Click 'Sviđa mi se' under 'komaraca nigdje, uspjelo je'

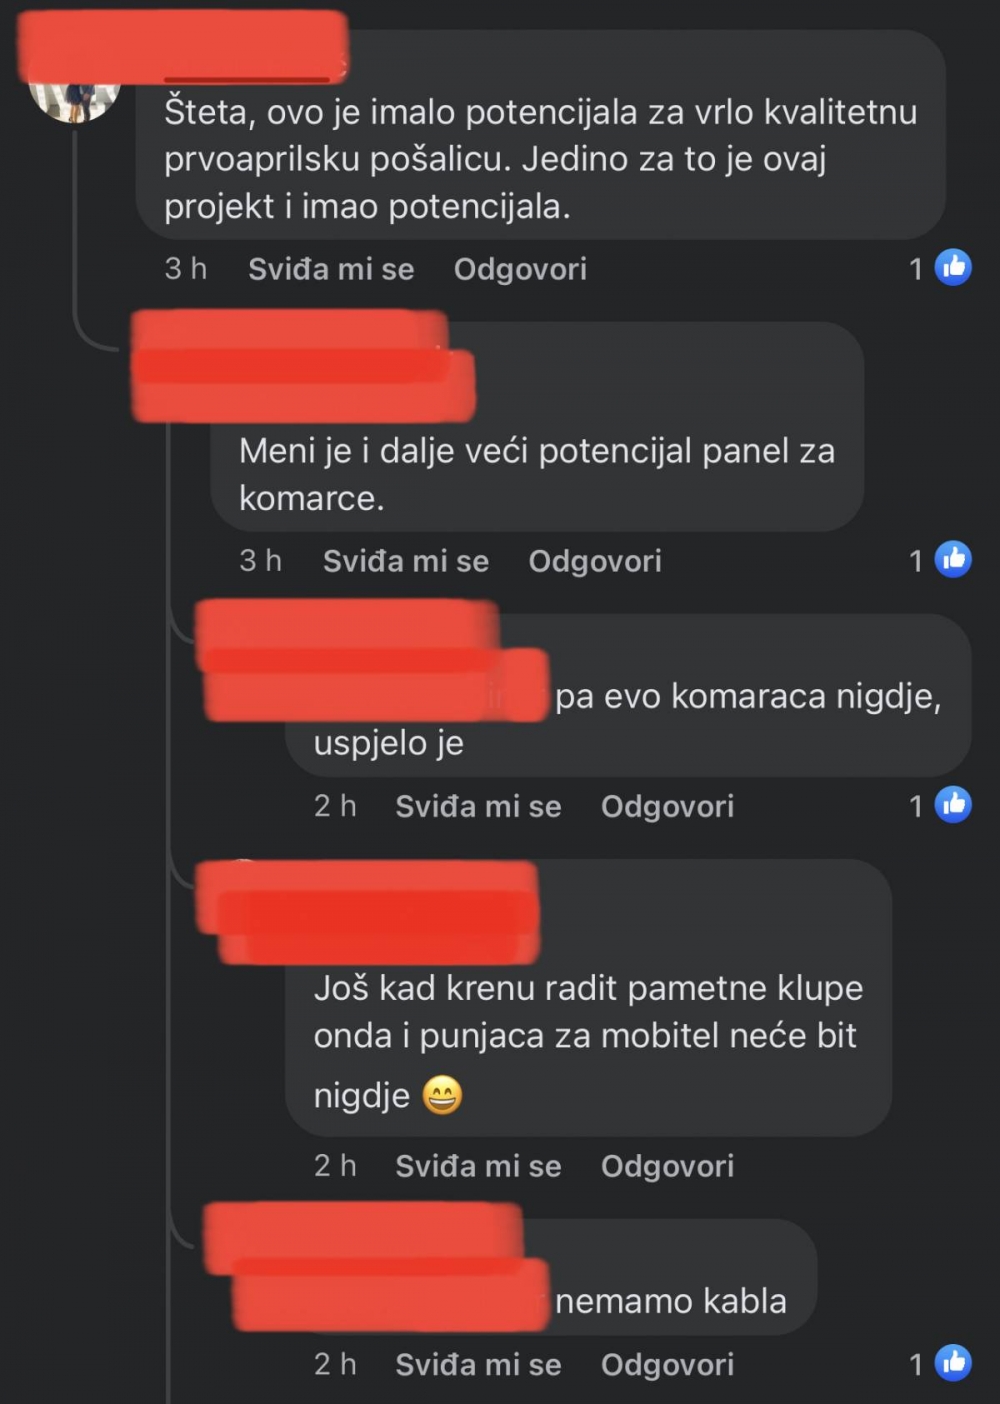pos(478,806)
